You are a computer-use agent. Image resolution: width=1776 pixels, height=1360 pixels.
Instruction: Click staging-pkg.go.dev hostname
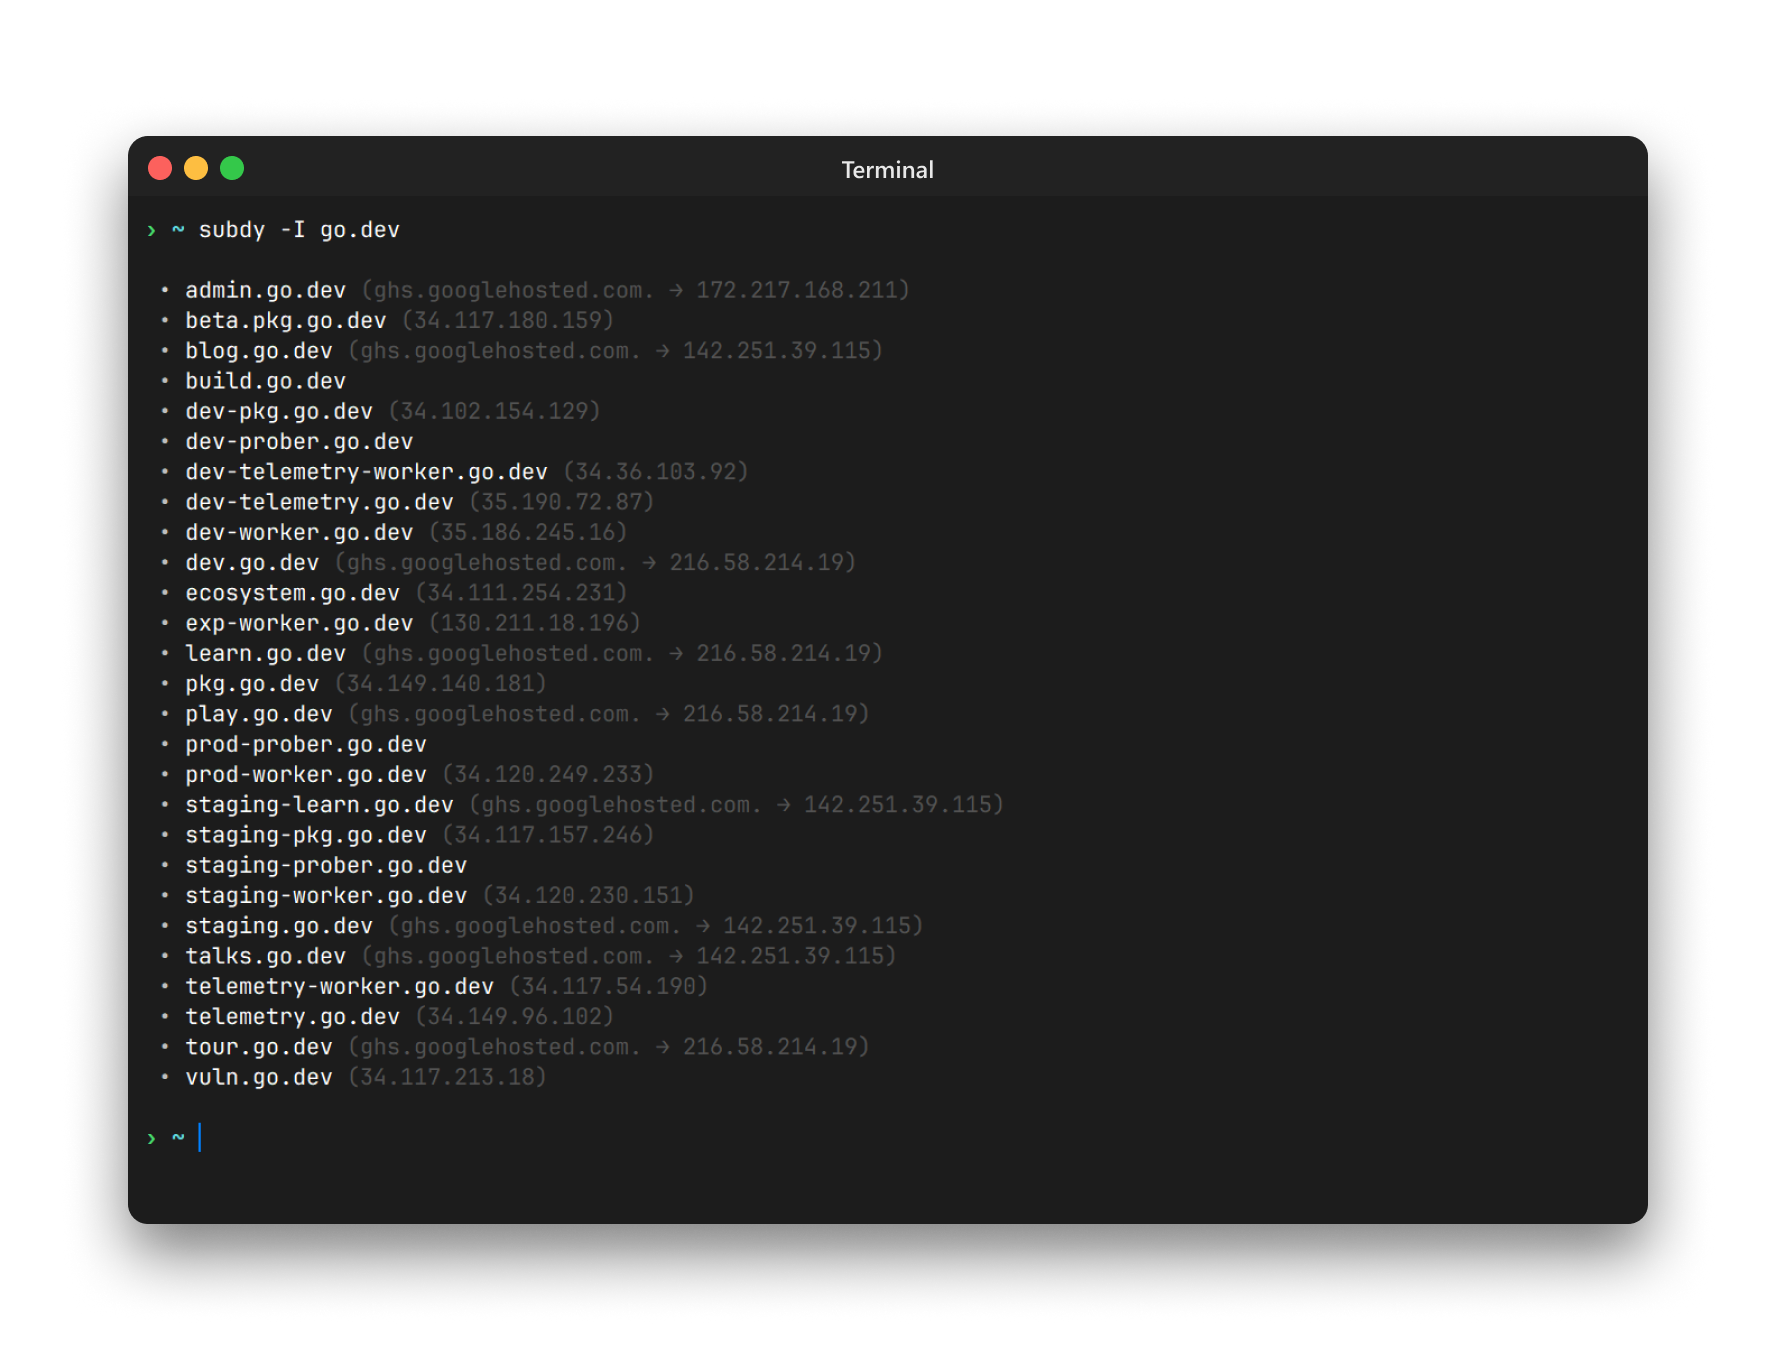tap(306, 835)
